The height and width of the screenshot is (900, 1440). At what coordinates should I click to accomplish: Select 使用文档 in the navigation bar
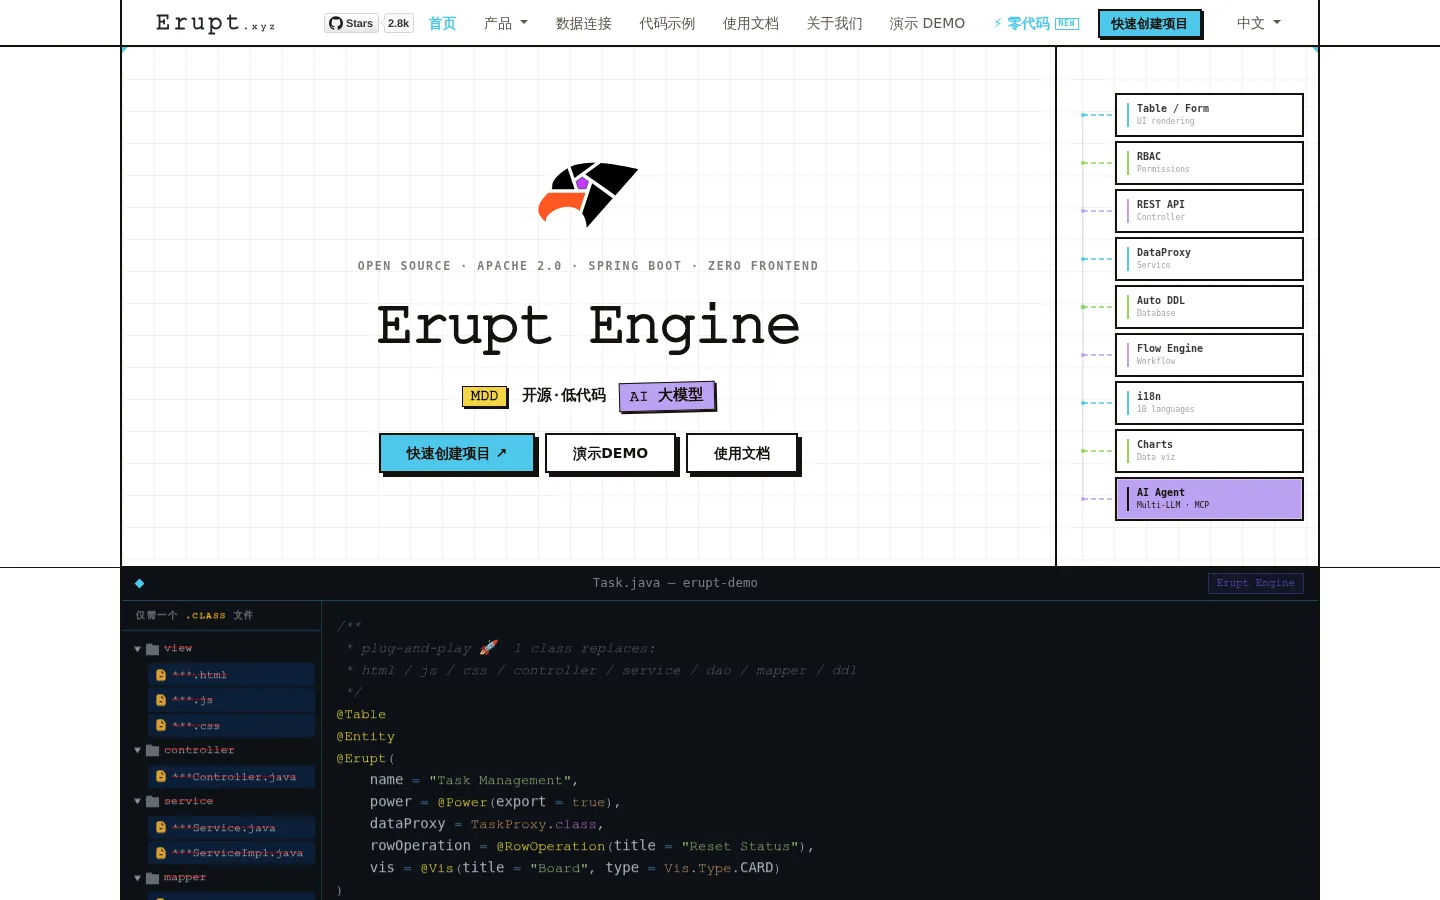tap(751, 23)
